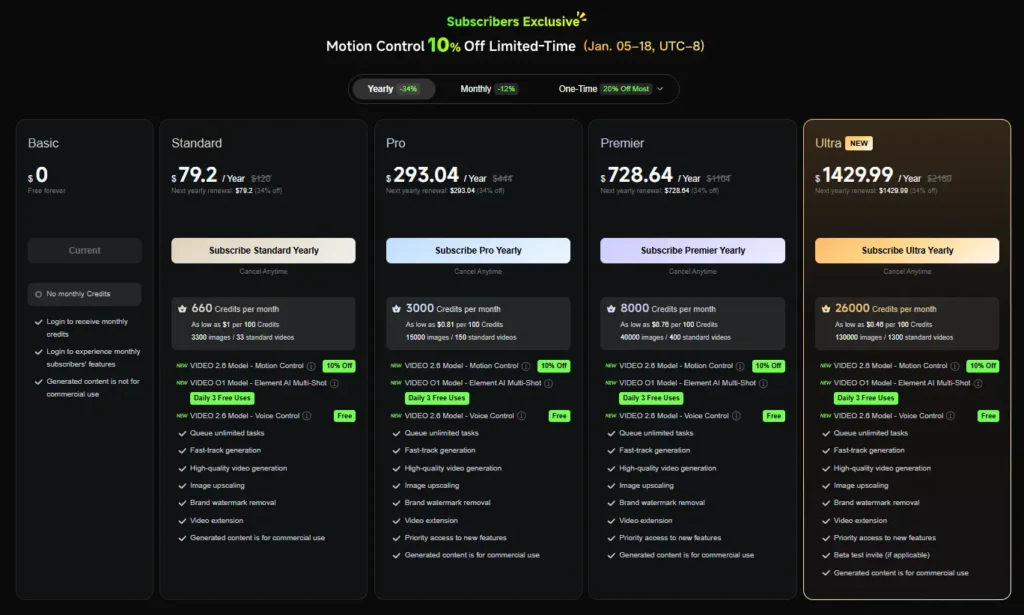The width and height of the screenshot is (1024, 615).
Task: Select the Monthly billing option
Action: tap(488, 89)
